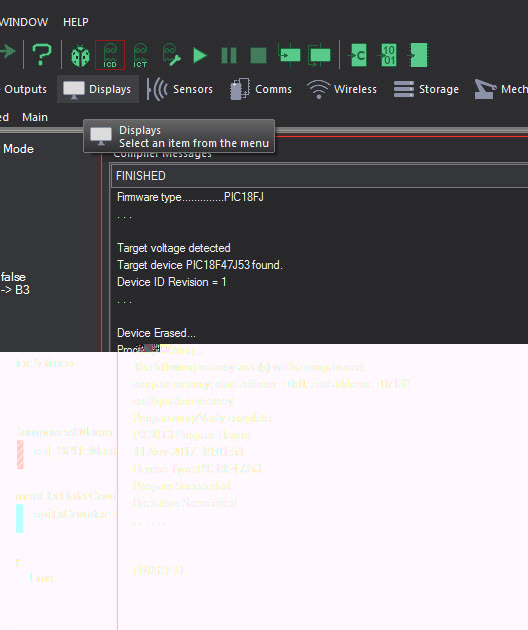Image resolution: width=528 pixels, height=630 pixels.
Task: Click the Comms device icon
Action: tap(239, 89)
